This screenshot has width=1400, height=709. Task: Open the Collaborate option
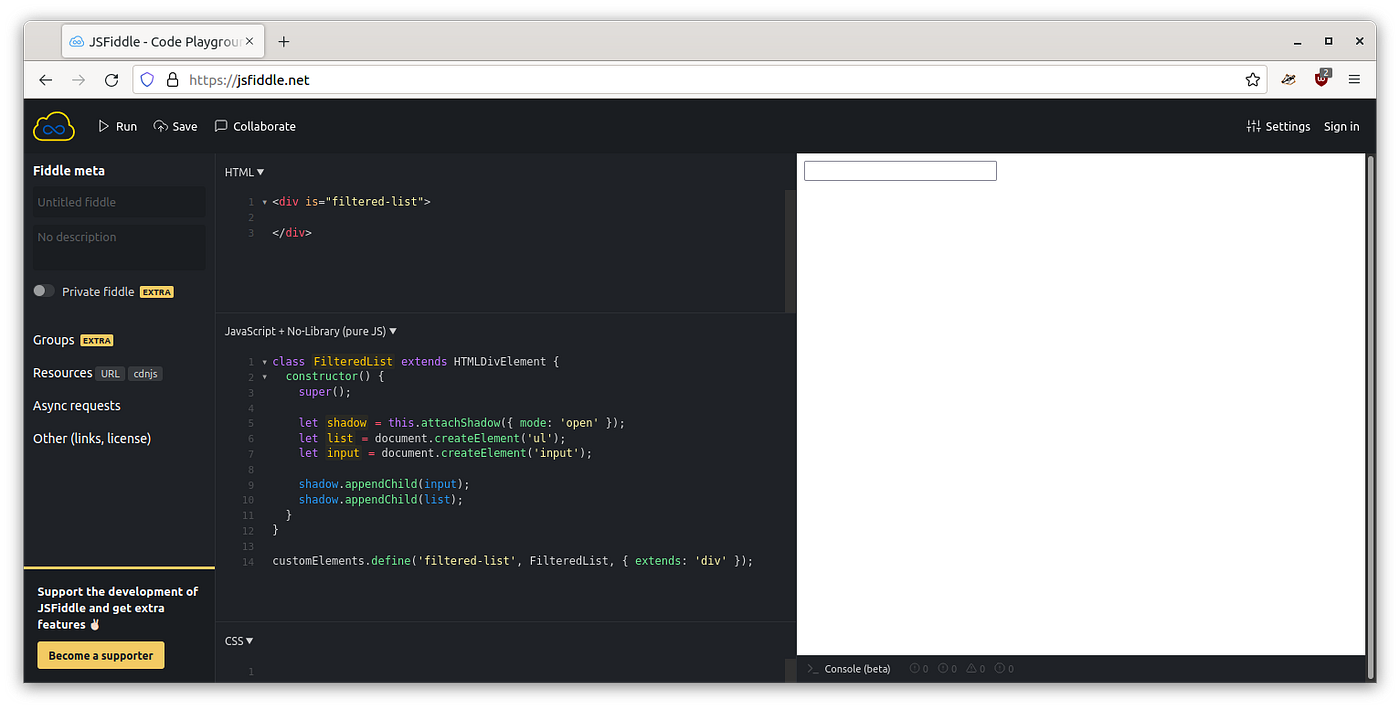255,126
